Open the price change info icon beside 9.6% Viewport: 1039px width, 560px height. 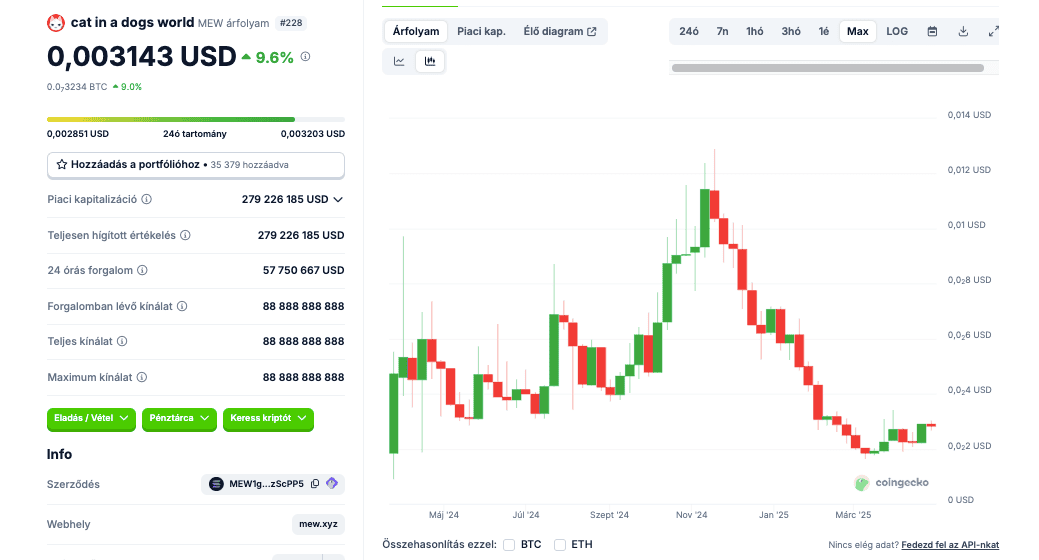305,57
